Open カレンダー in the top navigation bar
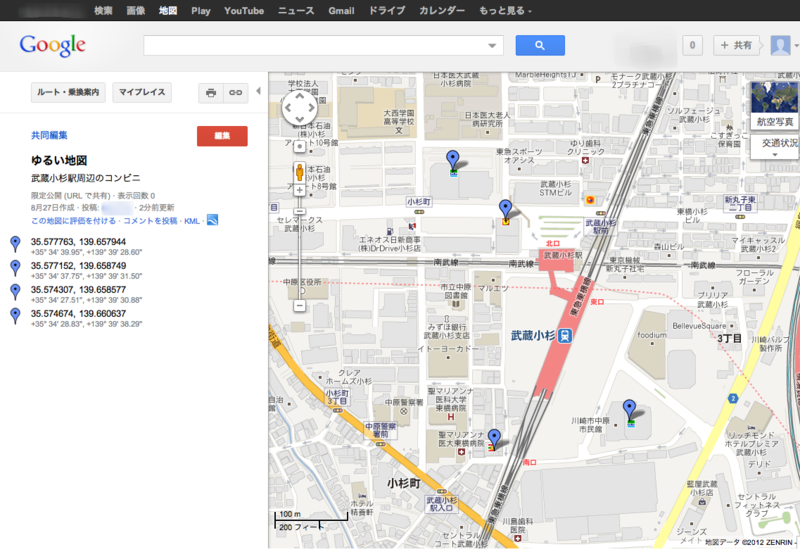Viewport: 800px width, 559px height. pyautogui.click(x=442, y=10)
